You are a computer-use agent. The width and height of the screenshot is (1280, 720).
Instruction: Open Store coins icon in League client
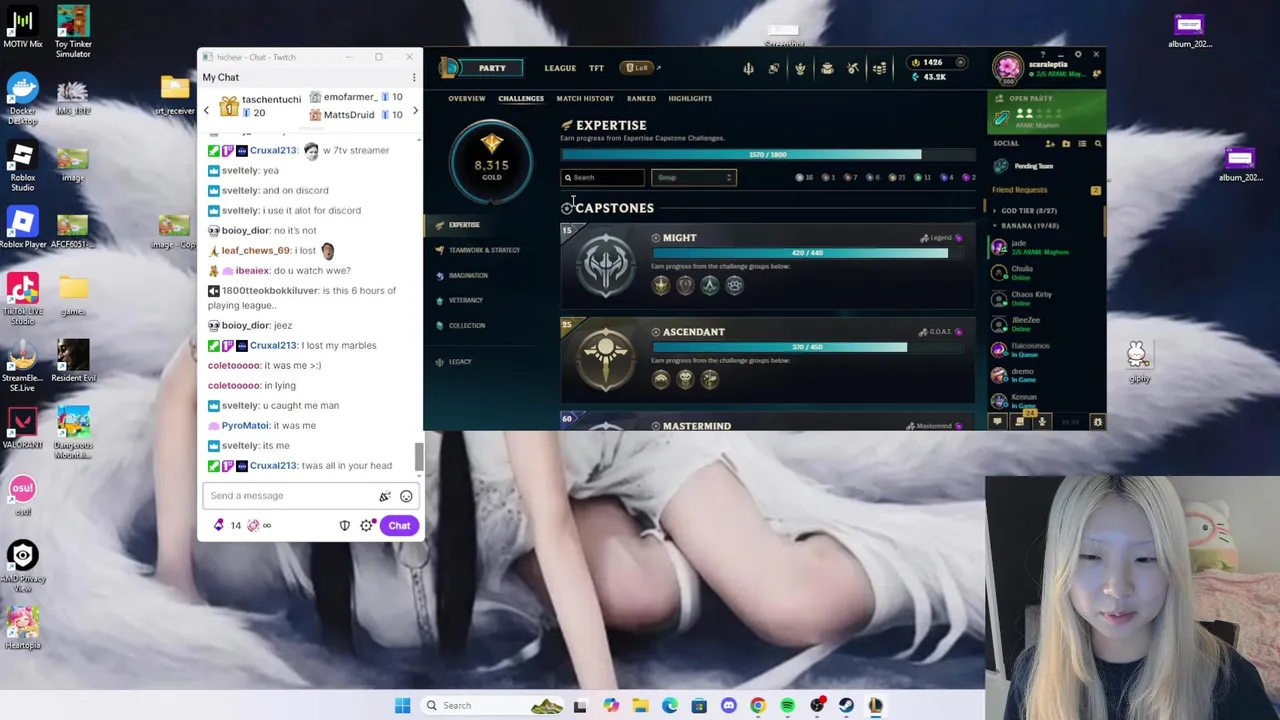879,68
